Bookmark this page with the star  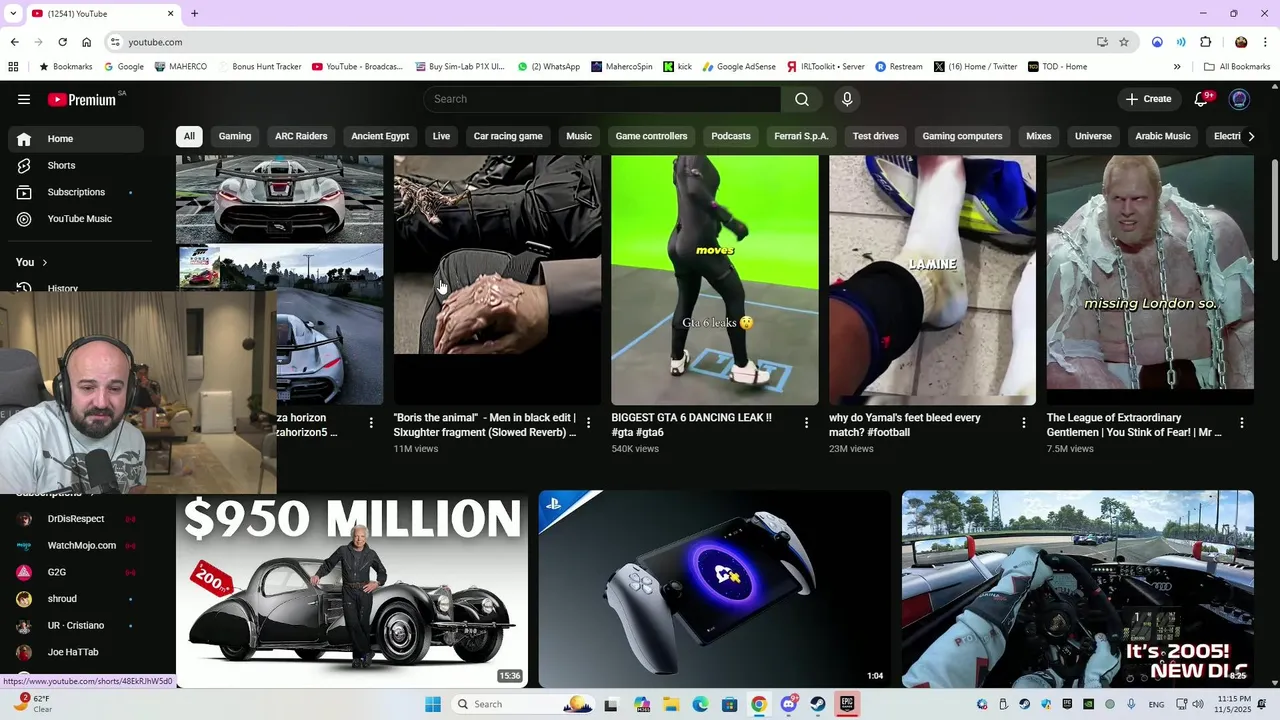click(x=1124, y=42)
